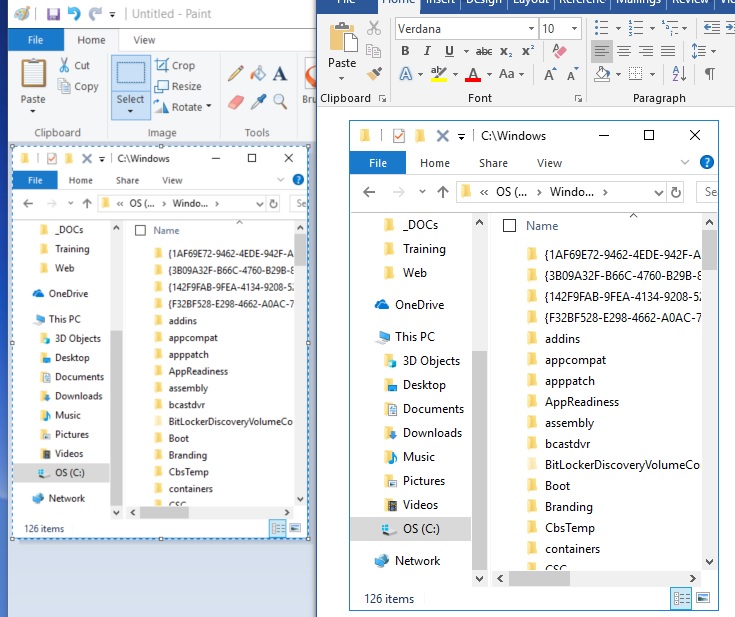Select the Pencil tool in Paint
Image resolution: width=735 pixels, height=617 pixels.
point(235,74)
